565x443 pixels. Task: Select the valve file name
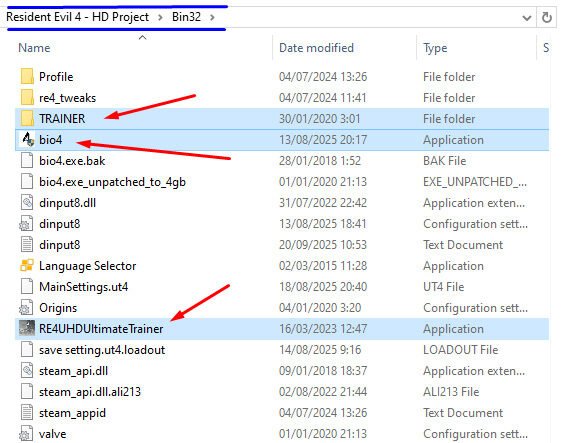pos(53,434)
